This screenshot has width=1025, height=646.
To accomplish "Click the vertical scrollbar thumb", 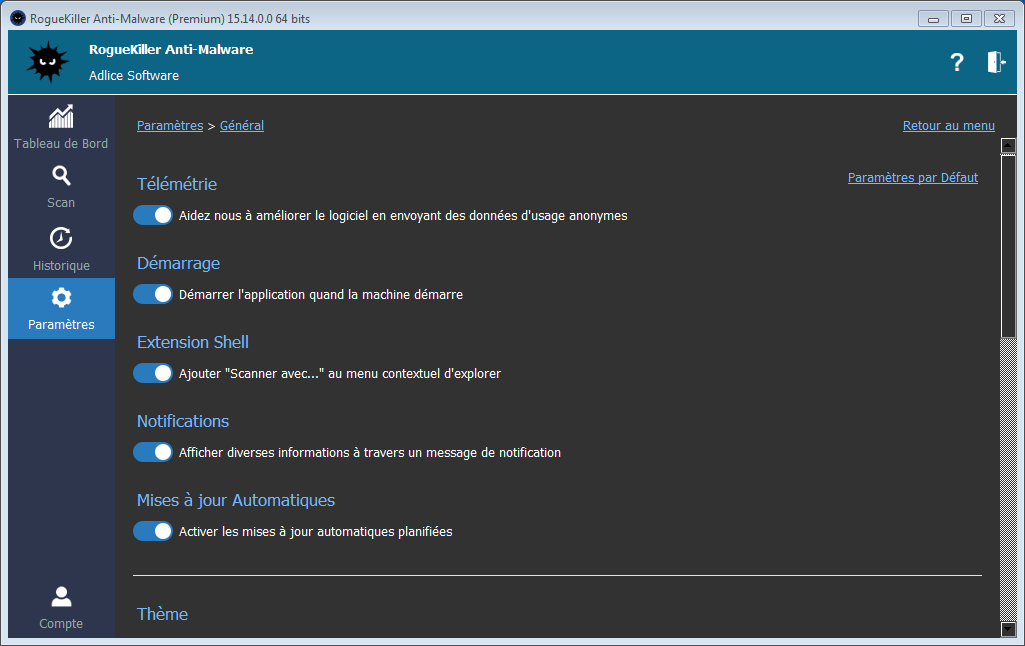I will [1008, 245].
